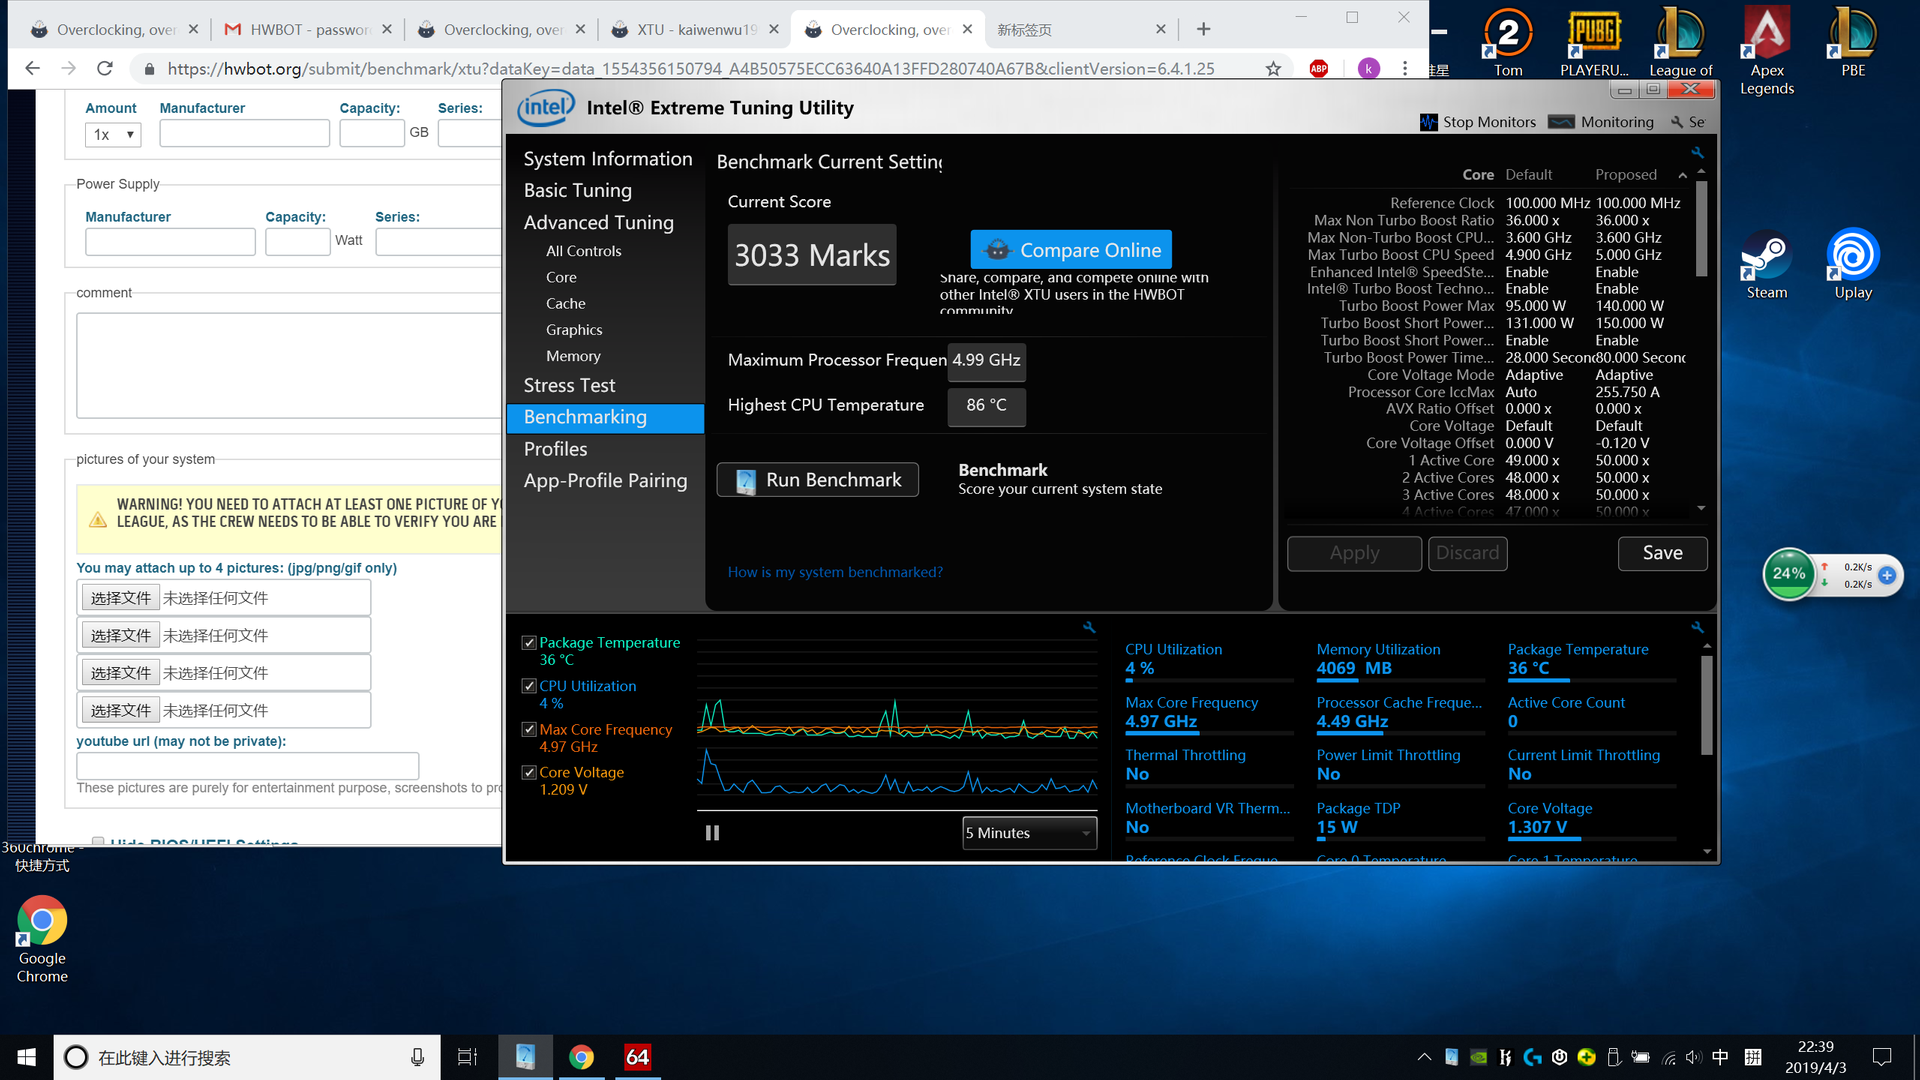Reload the HWBOT page
This screenshot has height=1080, width=1920.
(105, 69)
